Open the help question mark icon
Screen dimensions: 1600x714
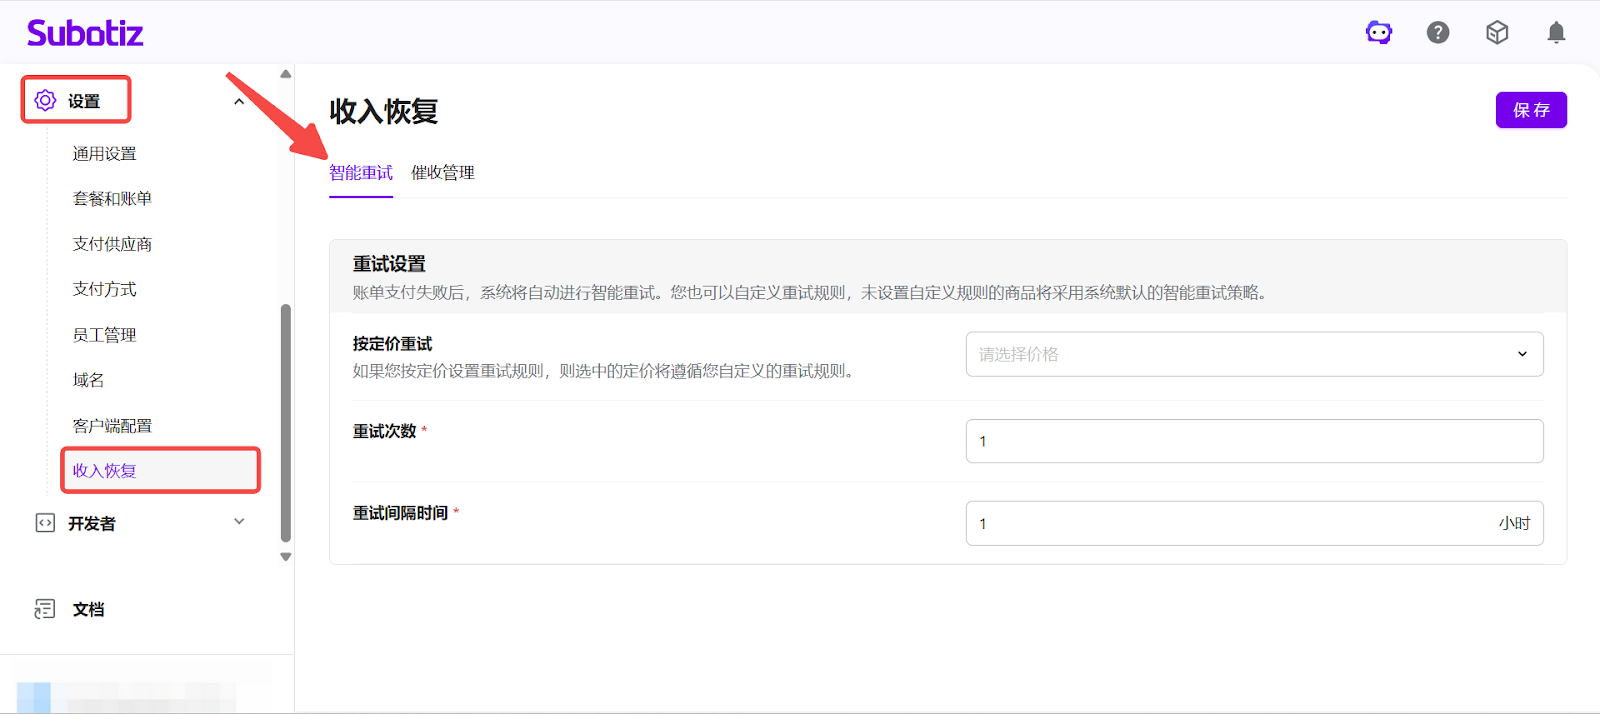(1438, 33)
